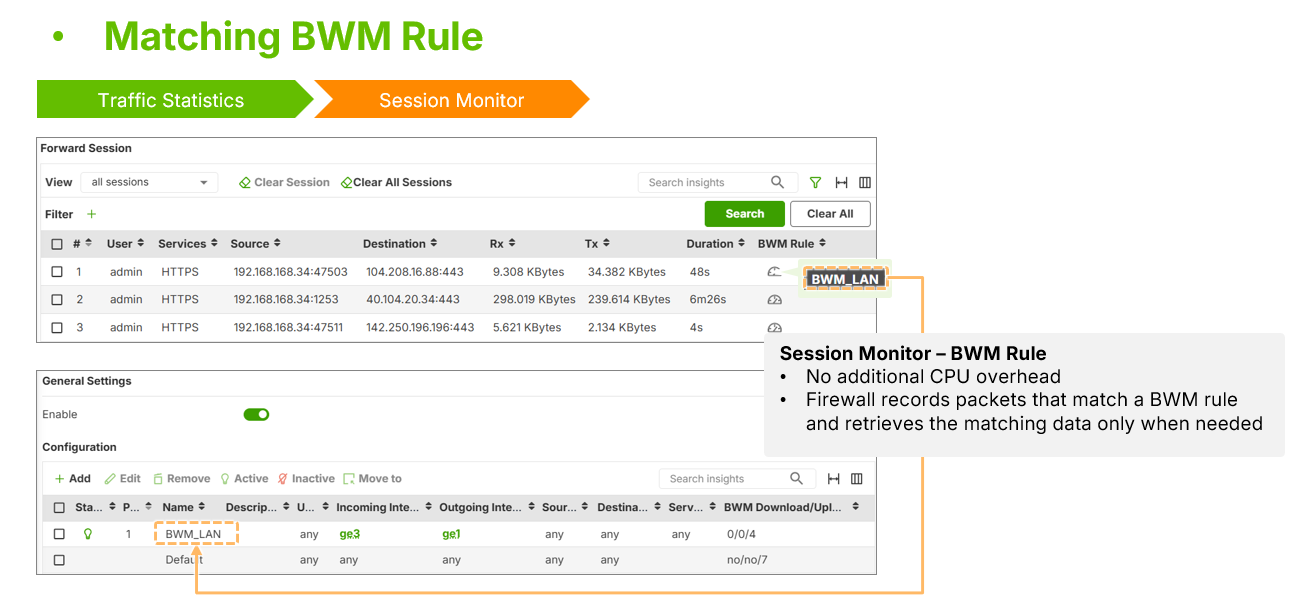1298x612 pixels.
Task: Click the Edit pencil icon
Action: 110,479
